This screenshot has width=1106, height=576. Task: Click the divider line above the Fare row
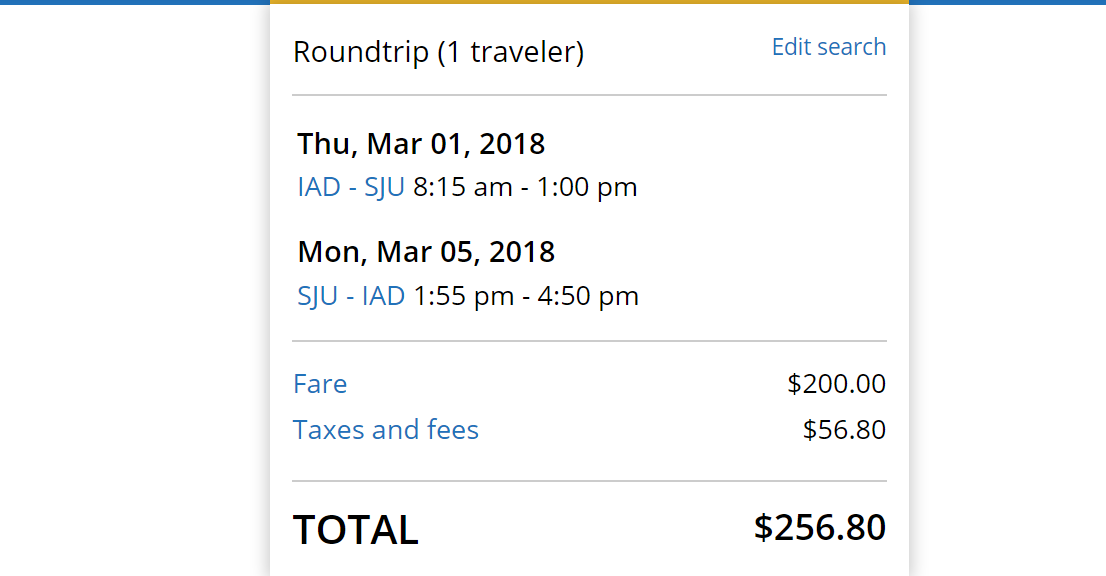(x=589, y=341)
